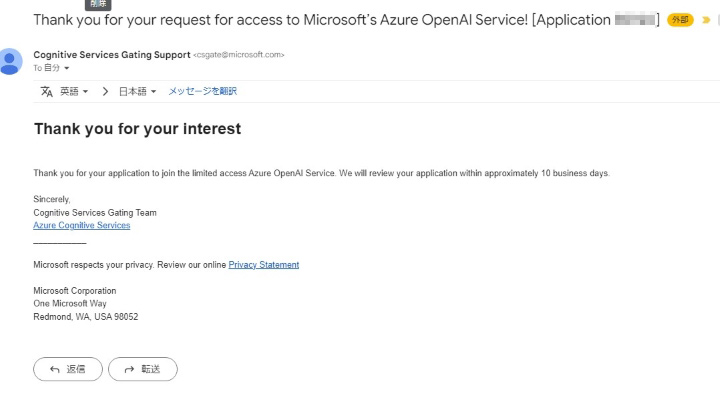720x400 pixels.
Task: Open the 英語 source language dropdown
Action: click(x=74, y=91)
